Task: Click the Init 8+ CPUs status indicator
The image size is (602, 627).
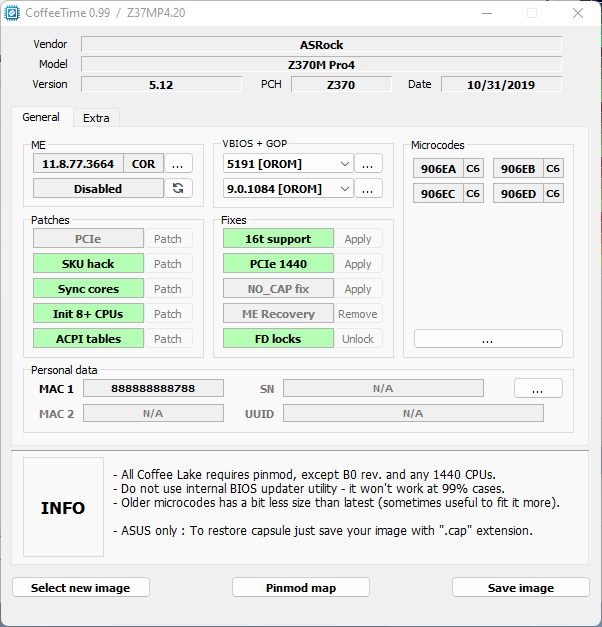Action: (x=88, y=314)
